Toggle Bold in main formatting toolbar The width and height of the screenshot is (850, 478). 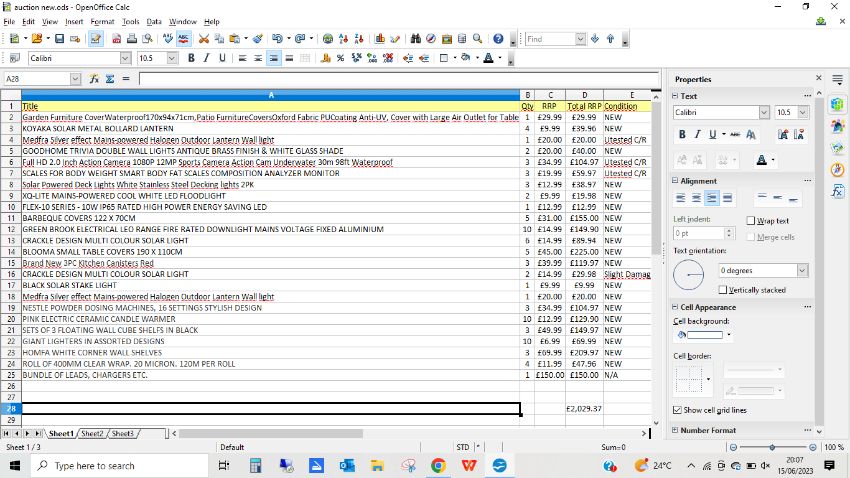click(191, 58)
